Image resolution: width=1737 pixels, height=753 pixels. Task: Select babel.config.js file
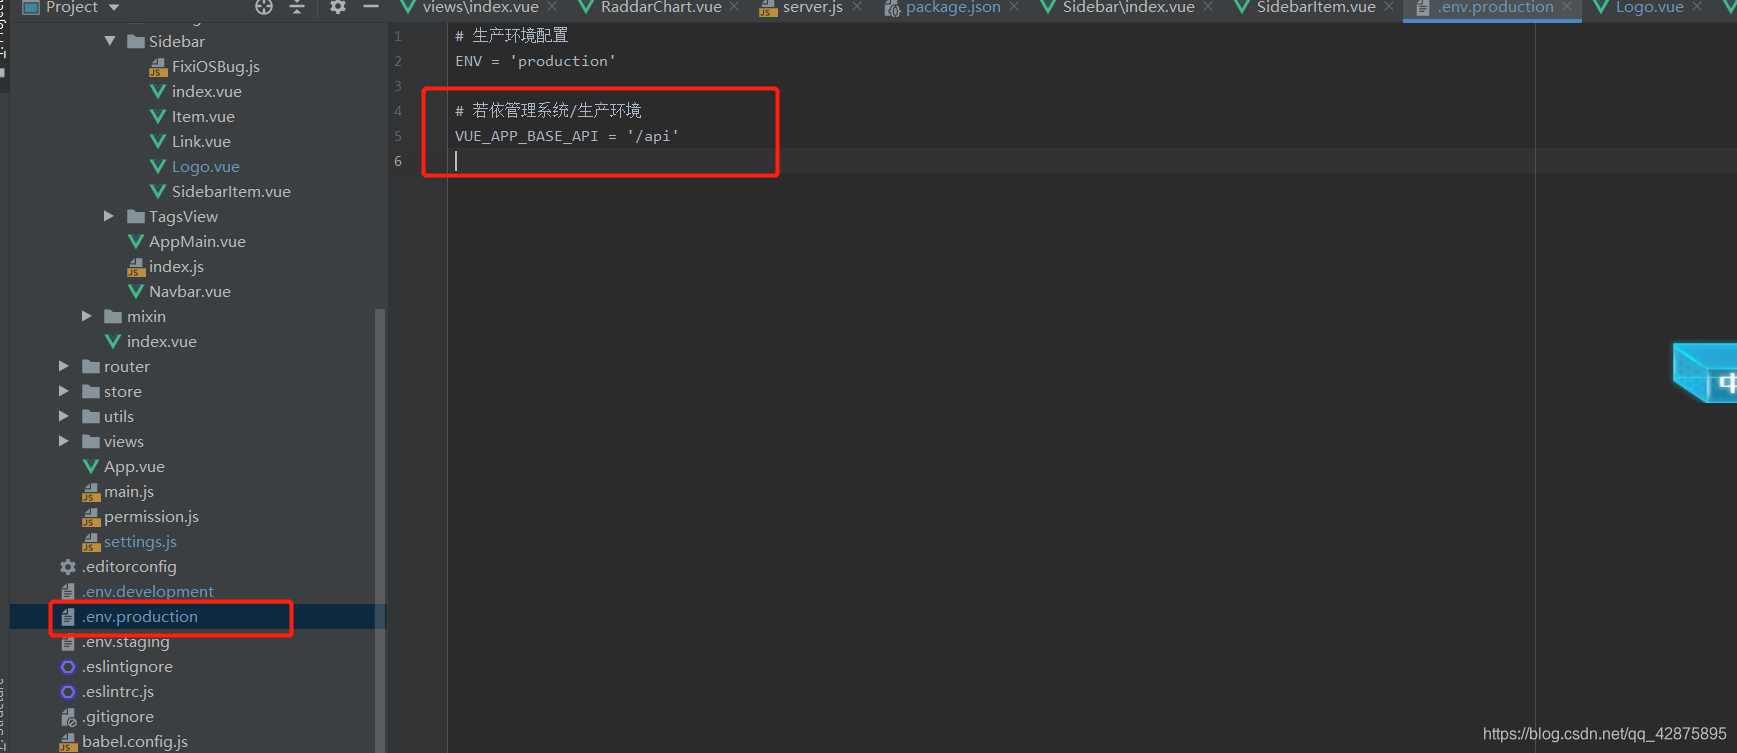pyautogui.click(x=135, y=741)
